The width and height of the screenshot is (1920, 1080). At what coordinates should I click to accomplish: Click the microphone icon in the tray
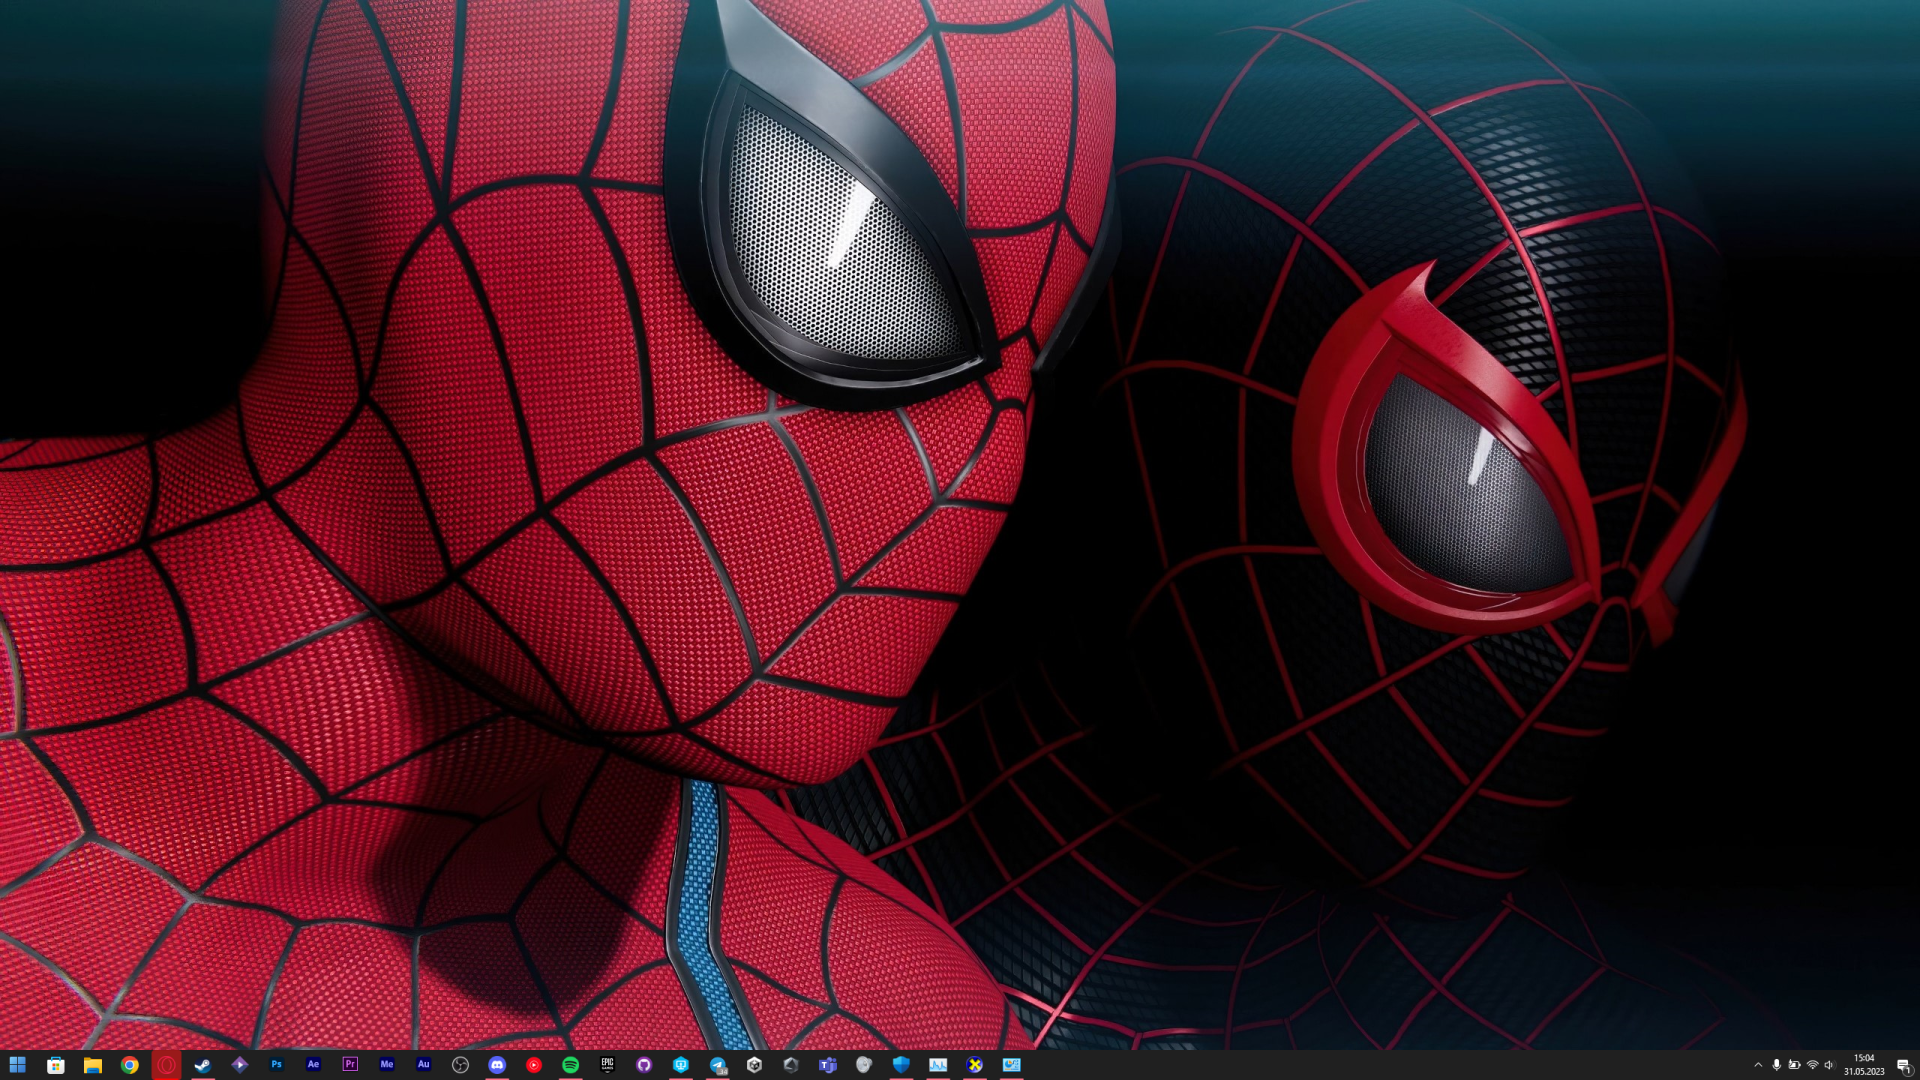click(1776, 1065)
